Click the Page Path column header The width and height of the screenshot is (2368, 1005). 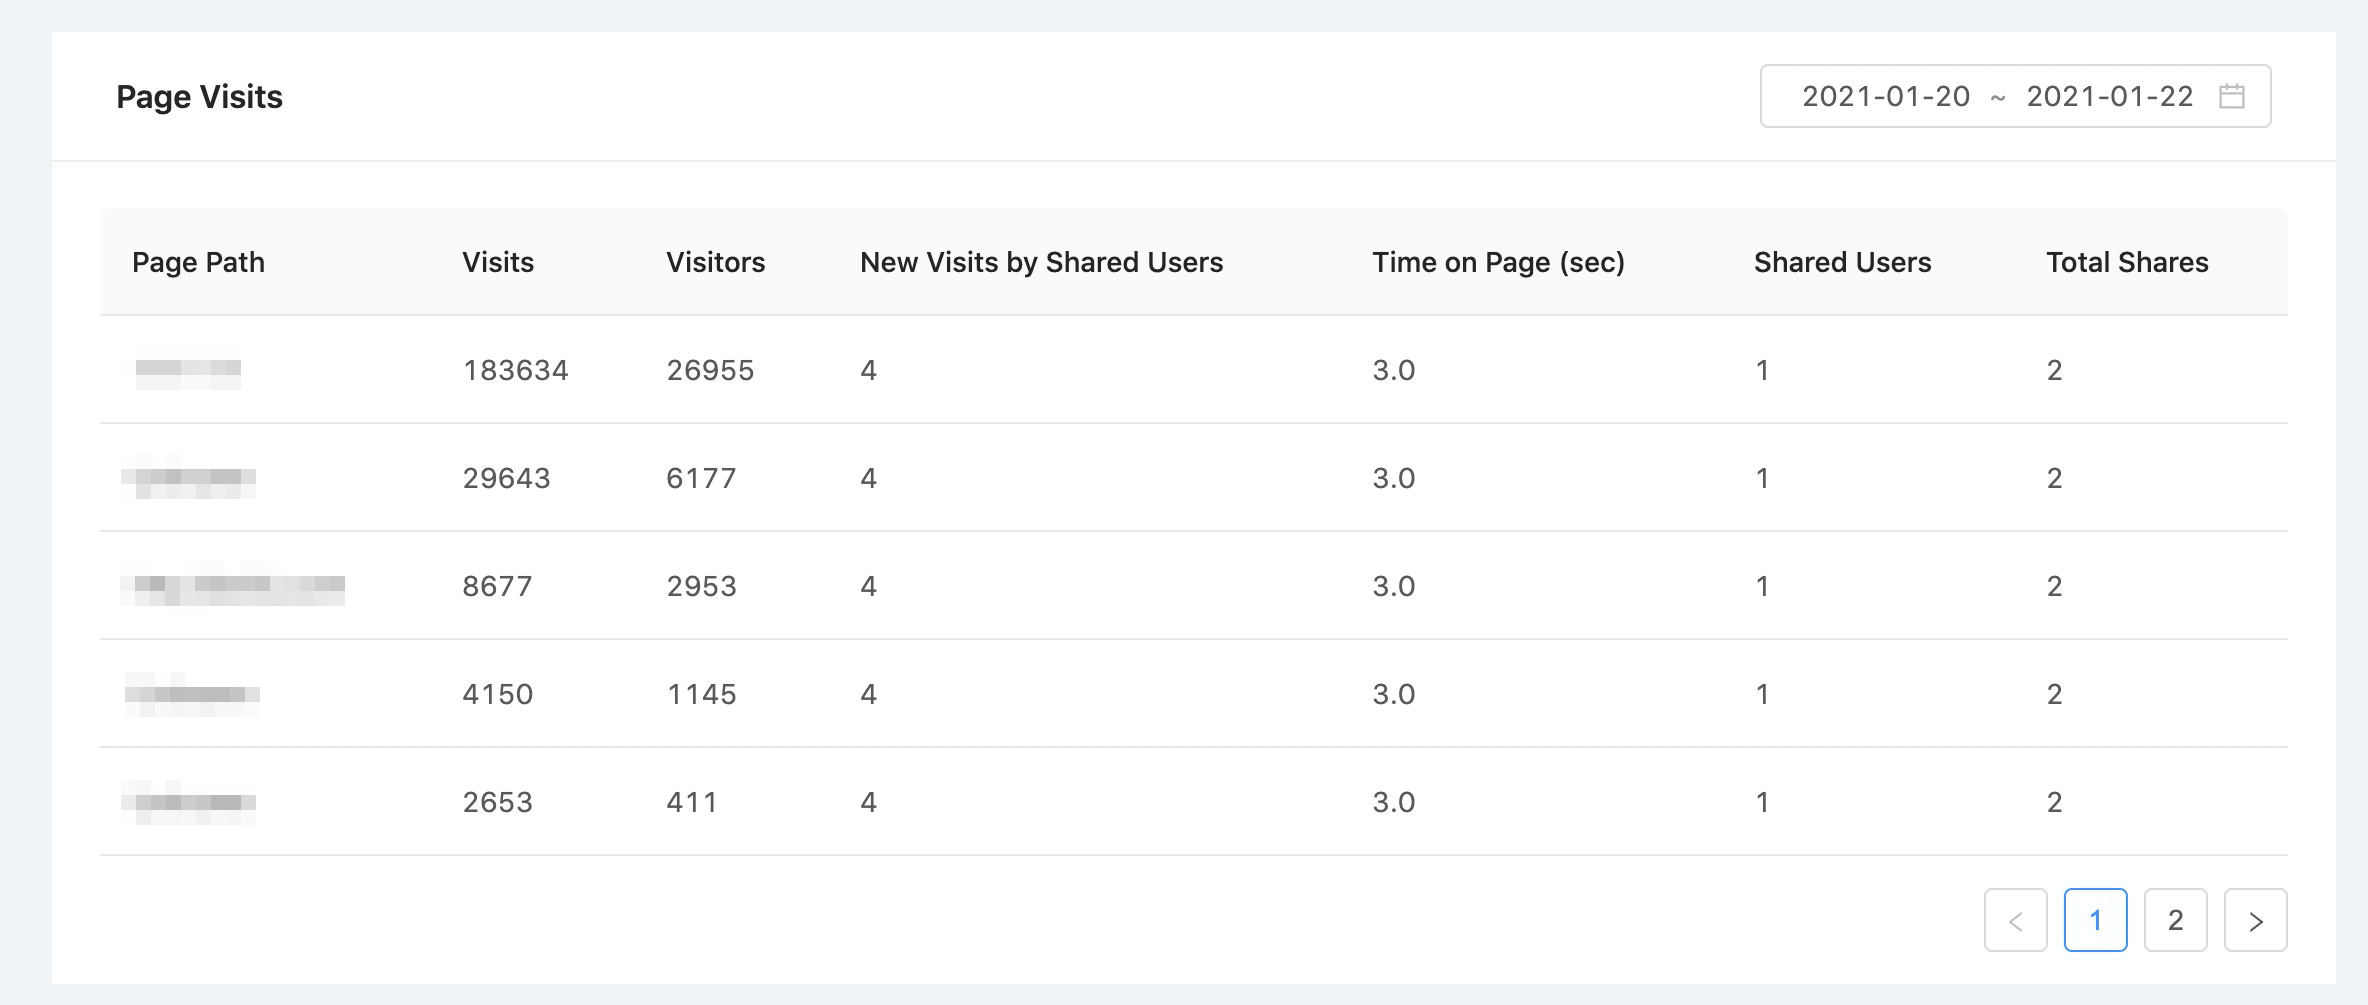click(198, 262)
